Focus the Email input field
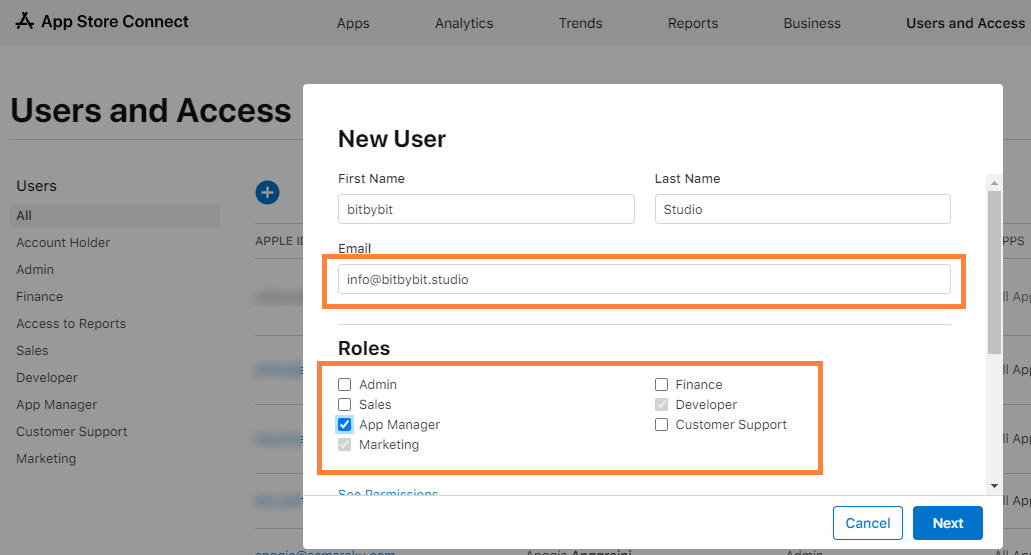 pos(644,279)
